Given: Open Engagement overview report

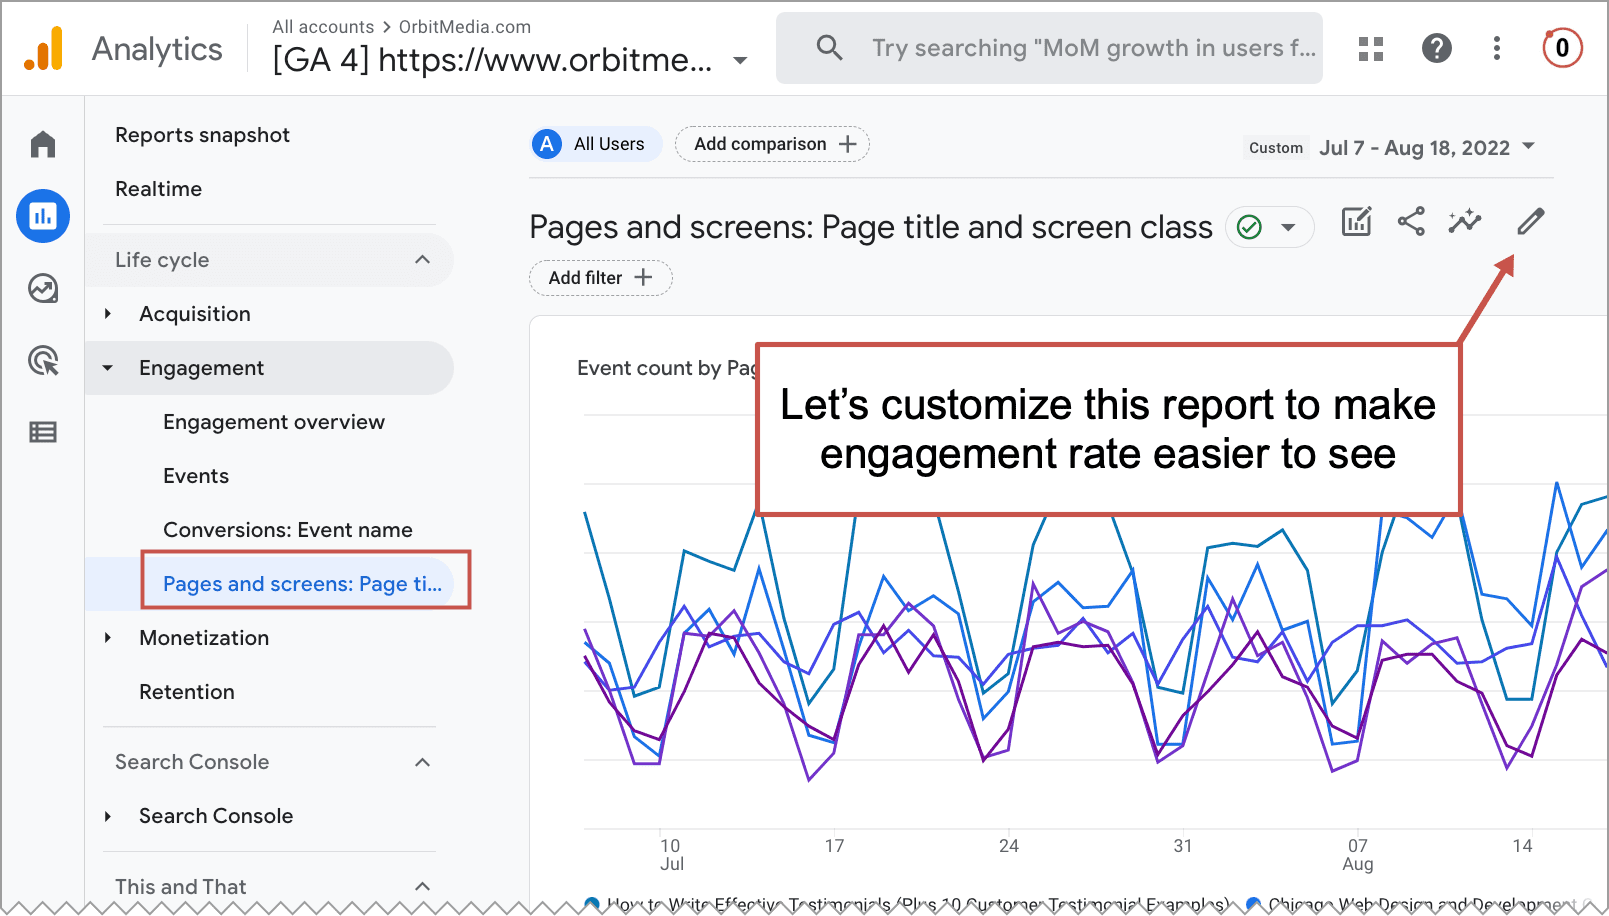Looking at the screenshot, I should coord(274,422).
